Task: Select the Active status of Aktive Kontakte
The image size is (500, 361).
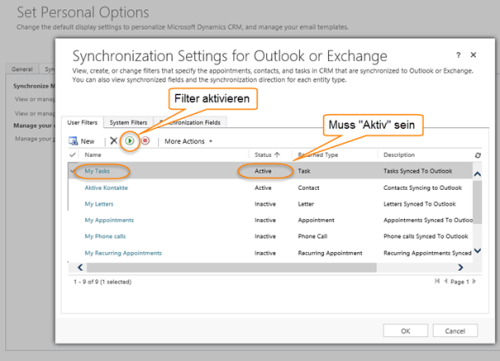Action: (263, 188)
